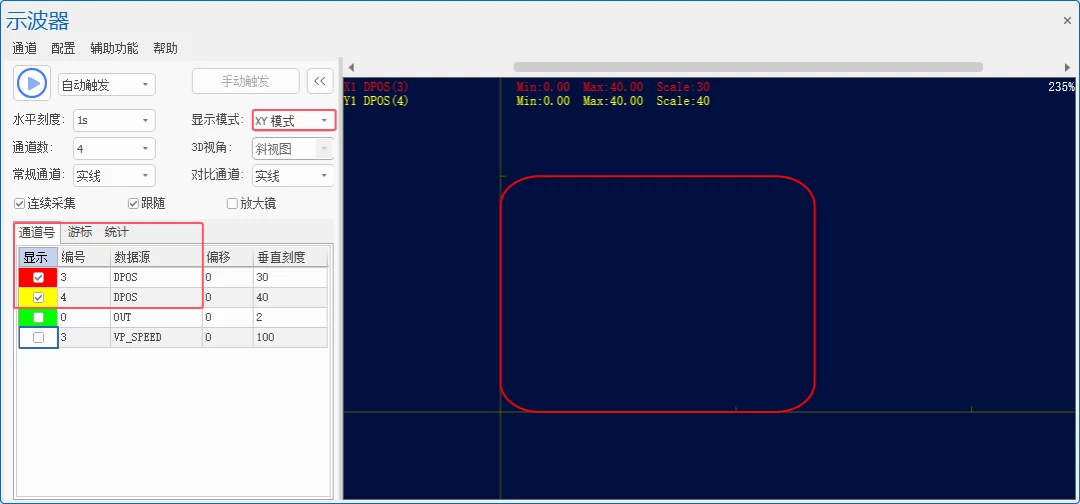Click vertical scale value 30 in channel 3 row
The height and width of the screenshot is (504, 1080).
pyautogui.click(x=291, y=277)
